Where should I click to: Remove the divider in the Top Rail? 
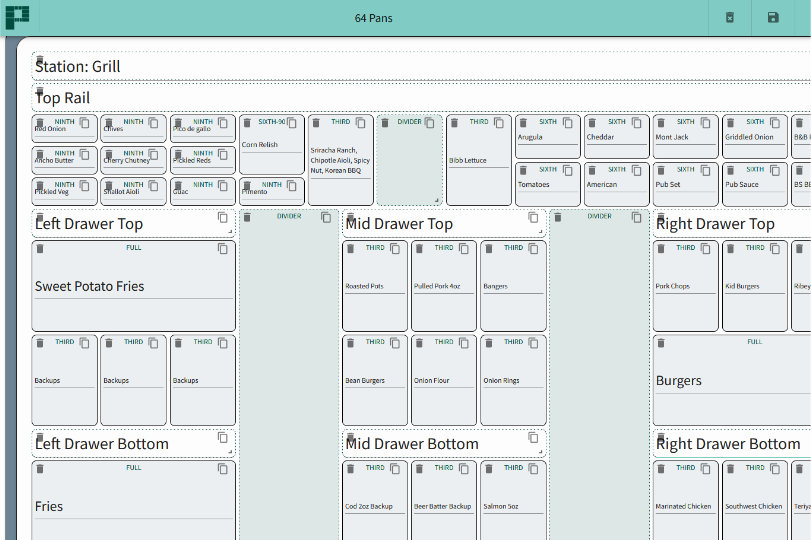(385, 122)
